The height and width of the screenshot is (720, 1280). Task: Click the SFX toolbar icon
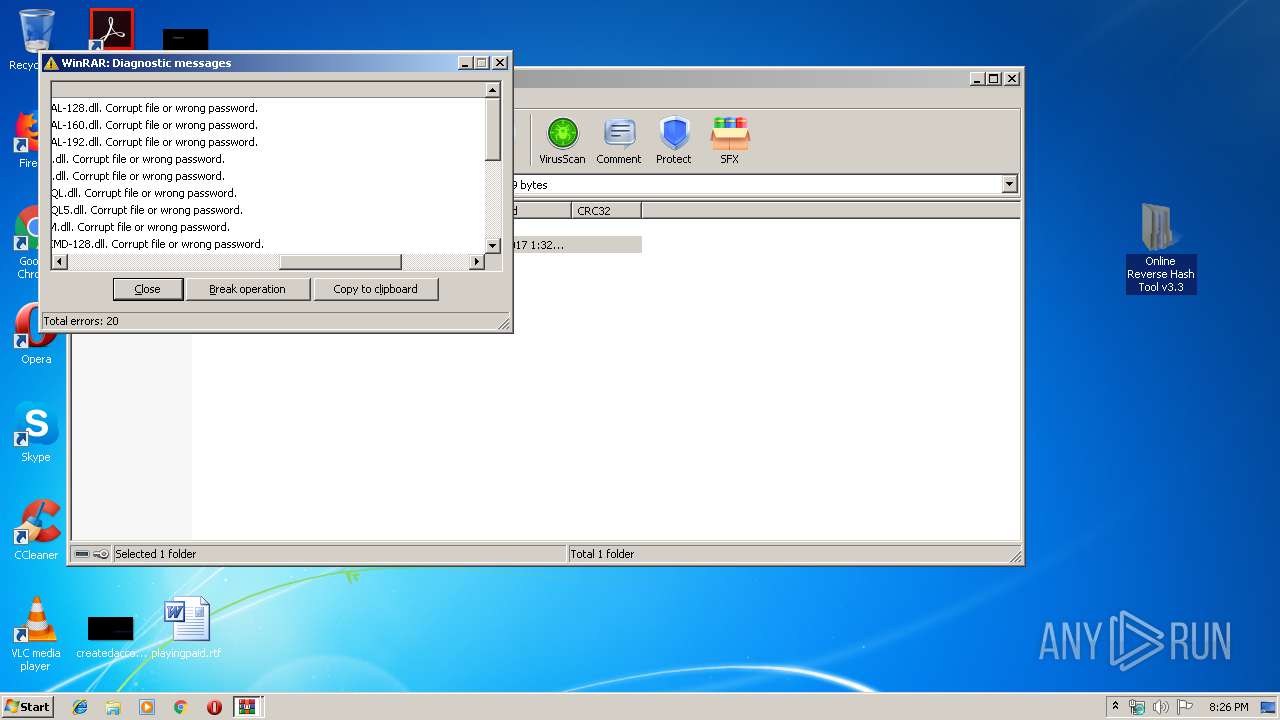(730, 141)
